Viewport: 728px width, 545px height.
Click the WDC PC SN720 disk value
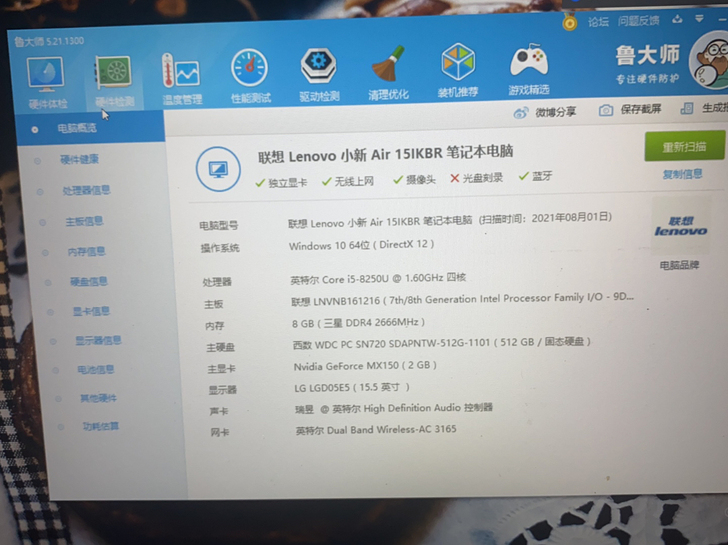point(442,343)
